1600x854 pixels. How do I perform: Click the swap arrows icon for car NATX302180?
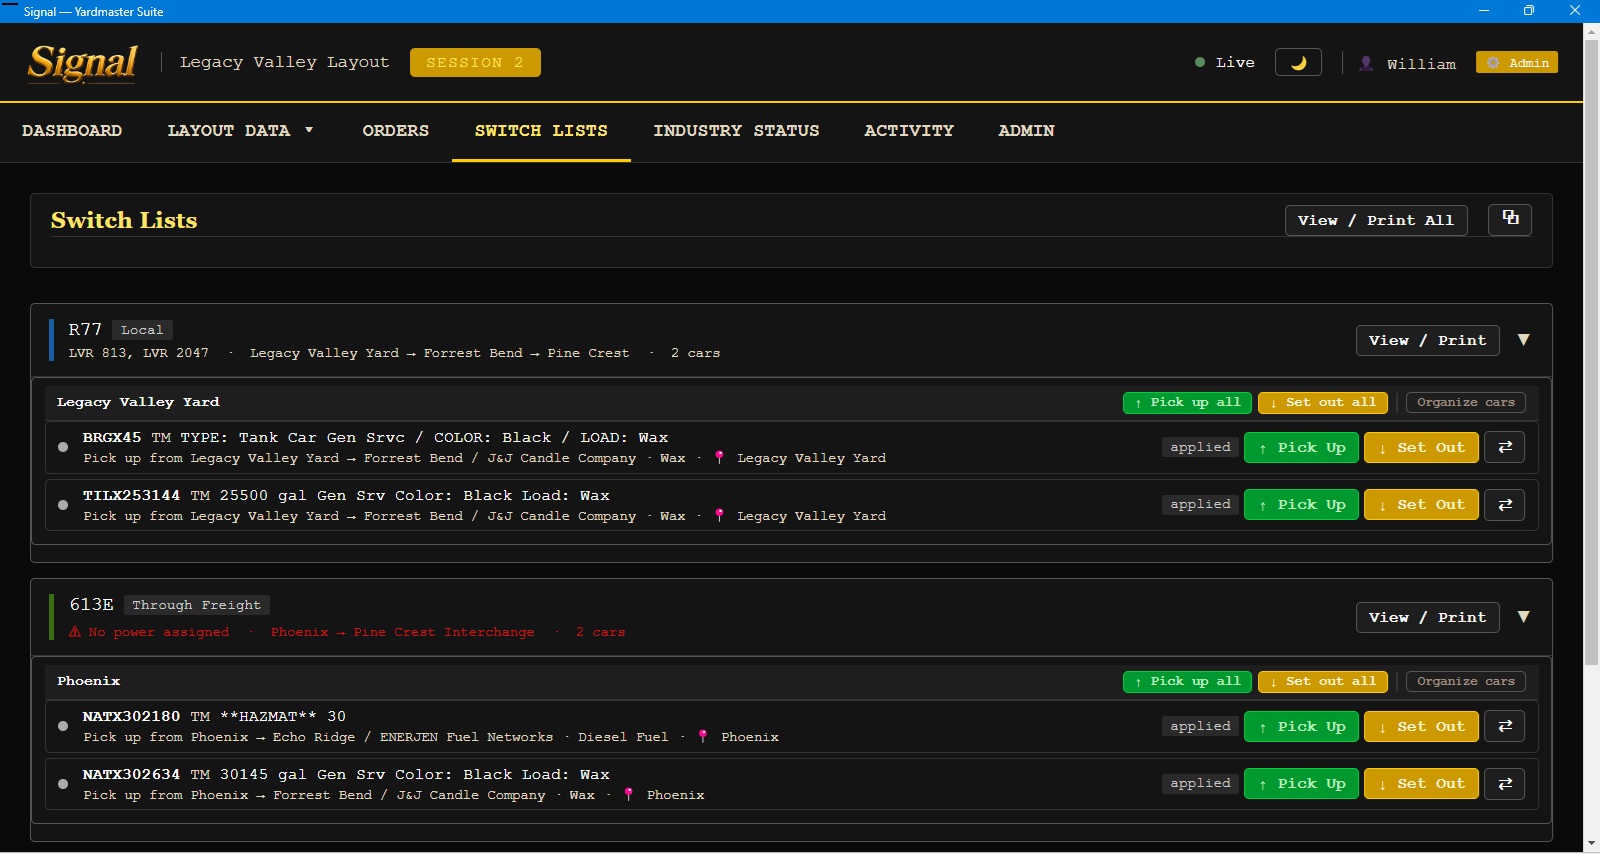[1505, 726]
